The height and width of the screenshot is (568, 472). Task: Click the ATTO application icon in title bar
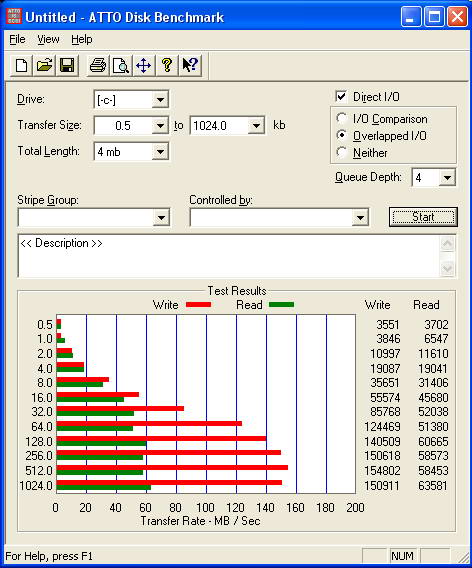[x=14, y=16]
